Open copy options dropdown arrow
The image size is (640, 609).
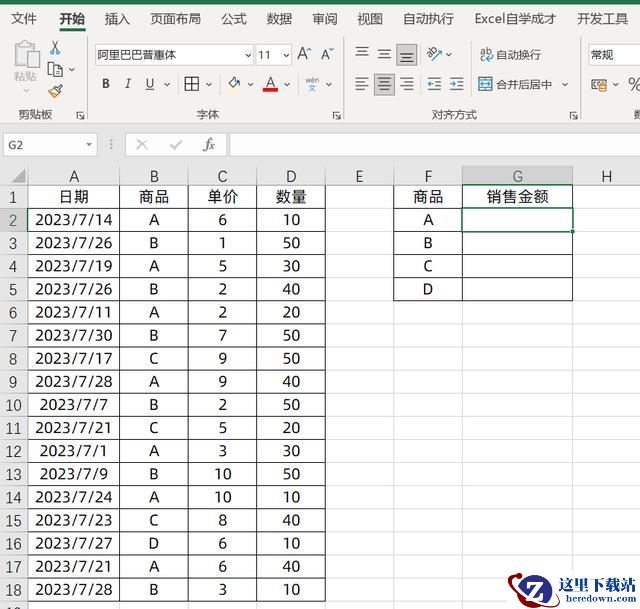(72, 69)
